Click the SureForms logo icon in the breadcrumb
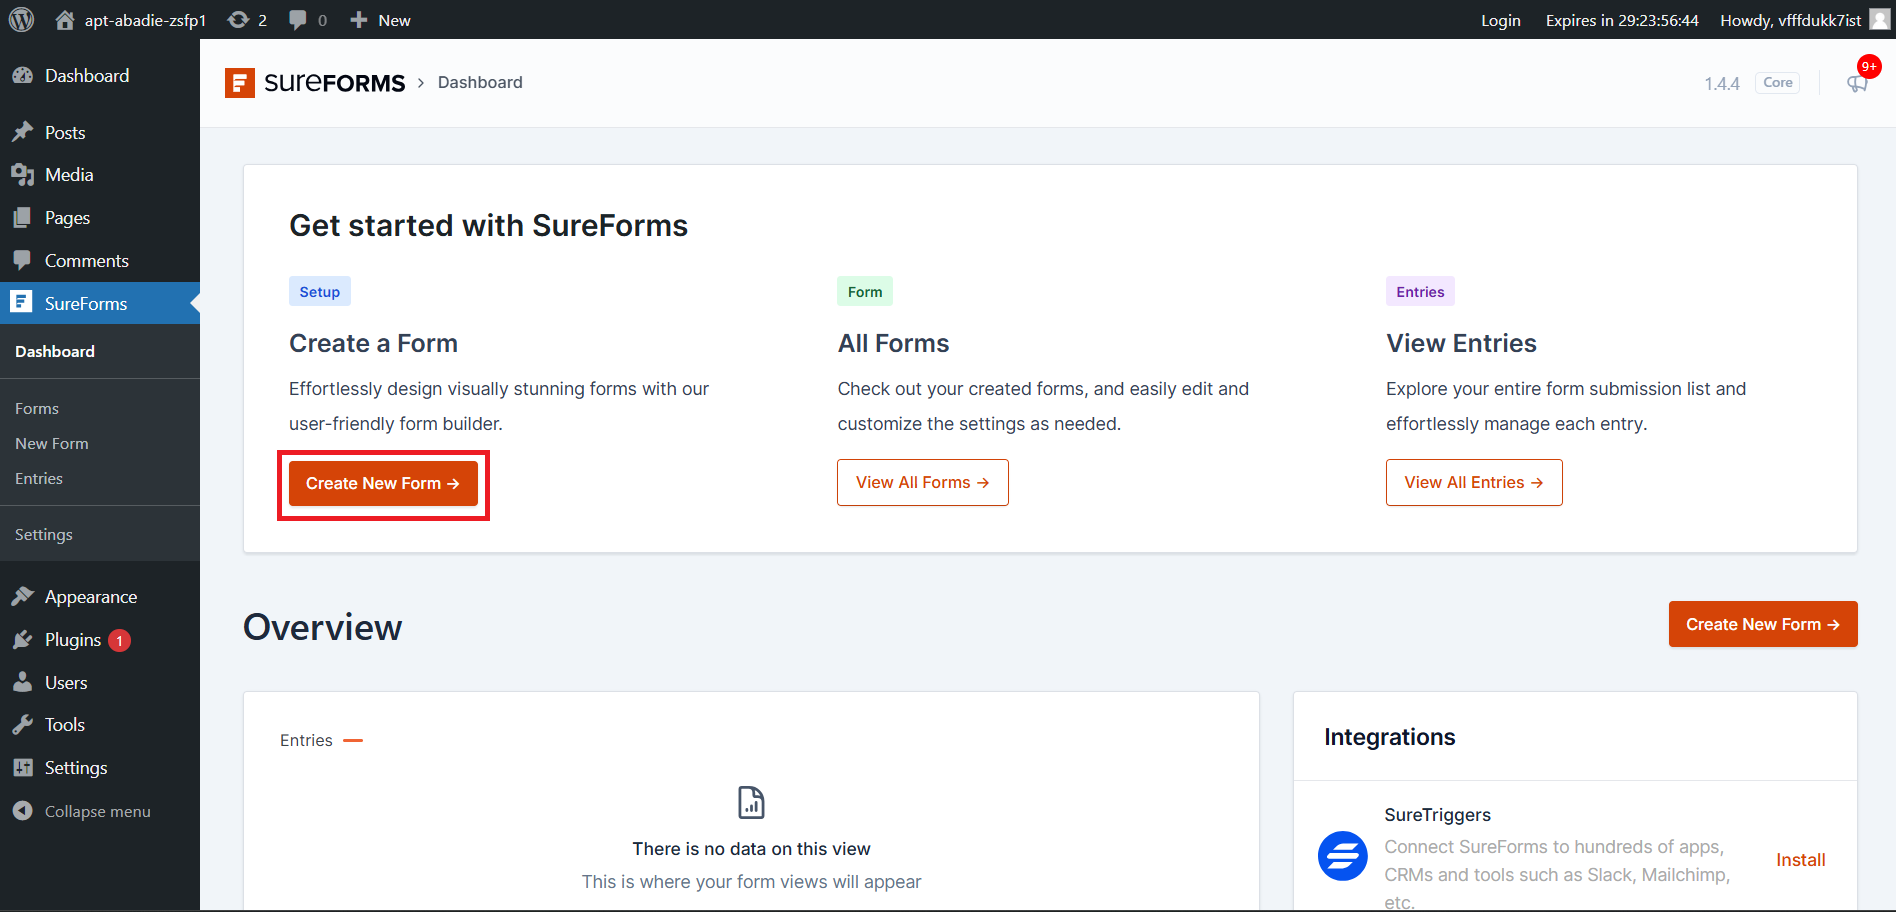 (x=239, y=83)
